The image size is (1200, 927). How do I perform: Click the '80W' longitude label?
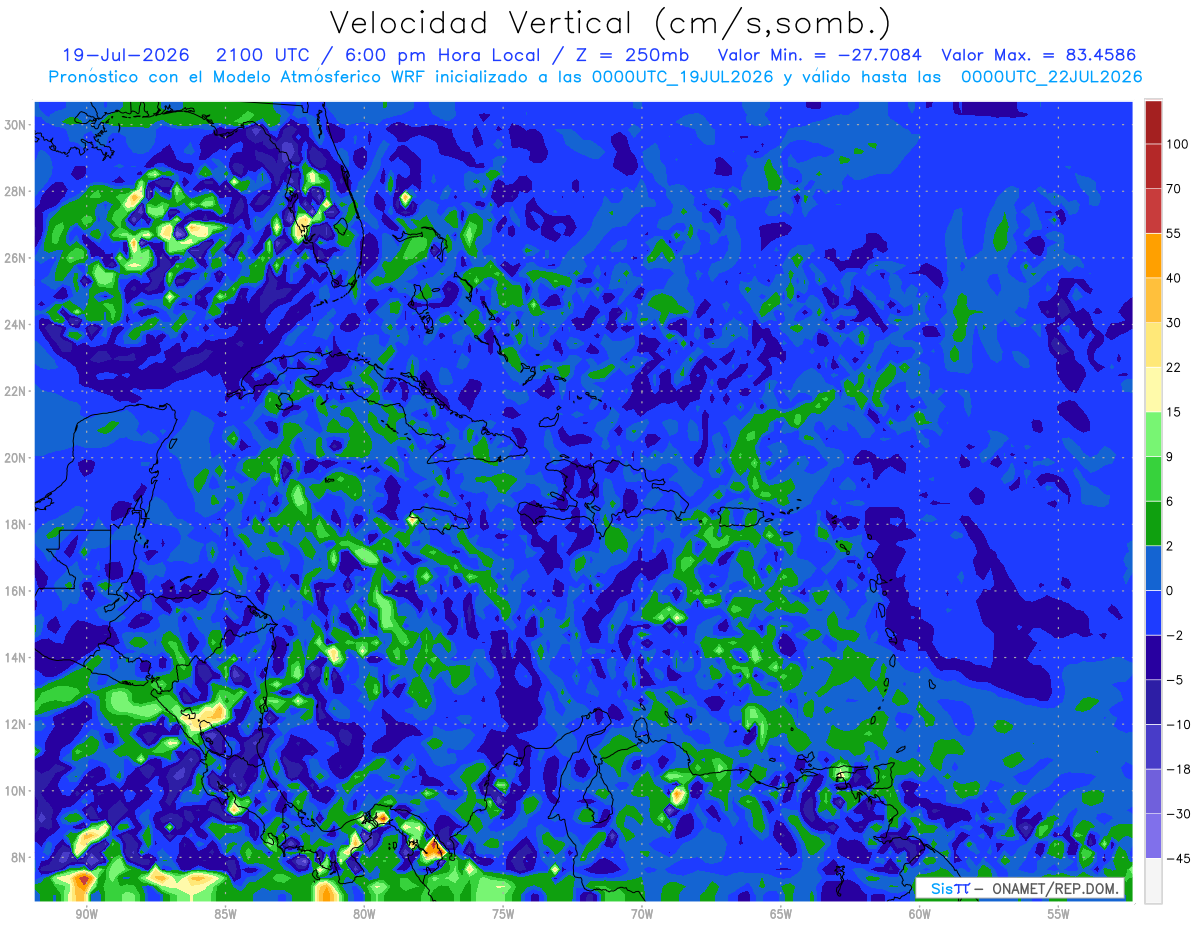[364, 914]
